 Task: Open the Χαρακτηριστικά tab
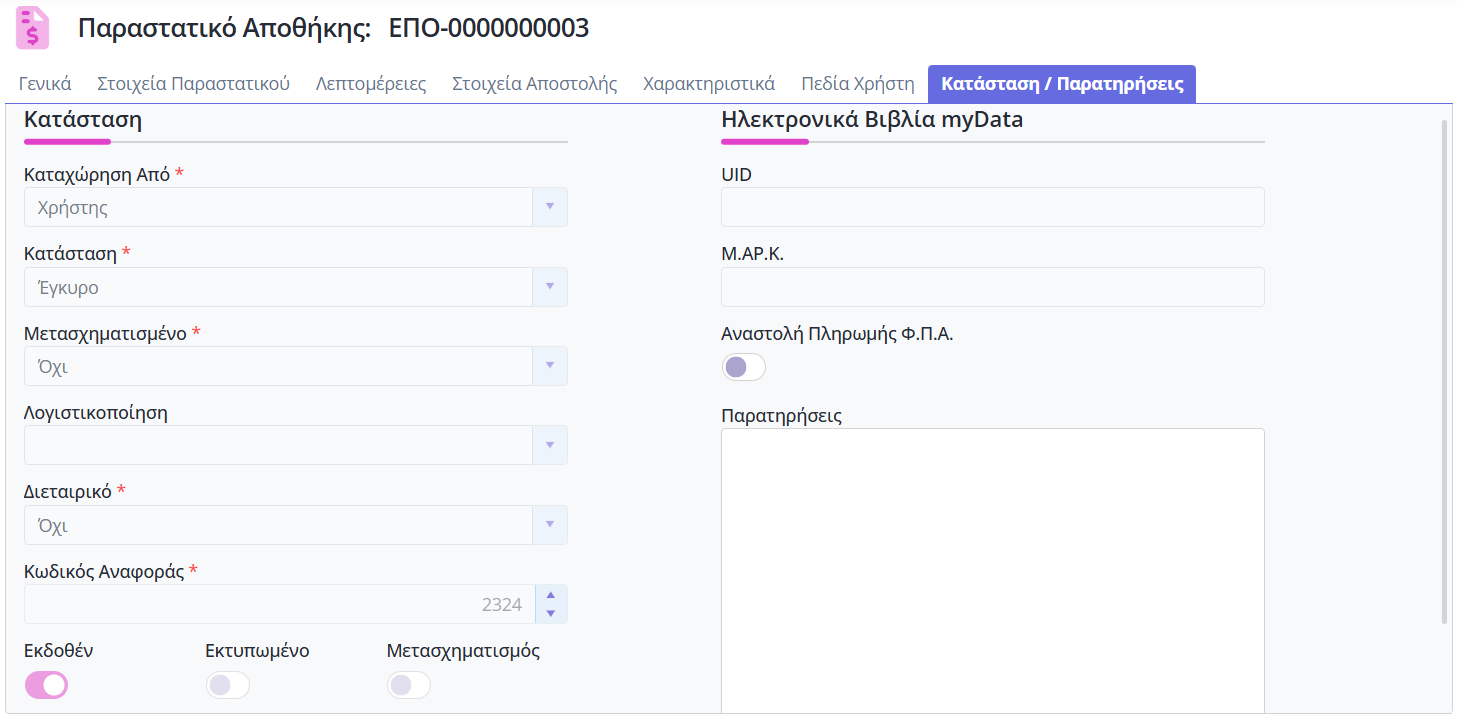point(709,84)
